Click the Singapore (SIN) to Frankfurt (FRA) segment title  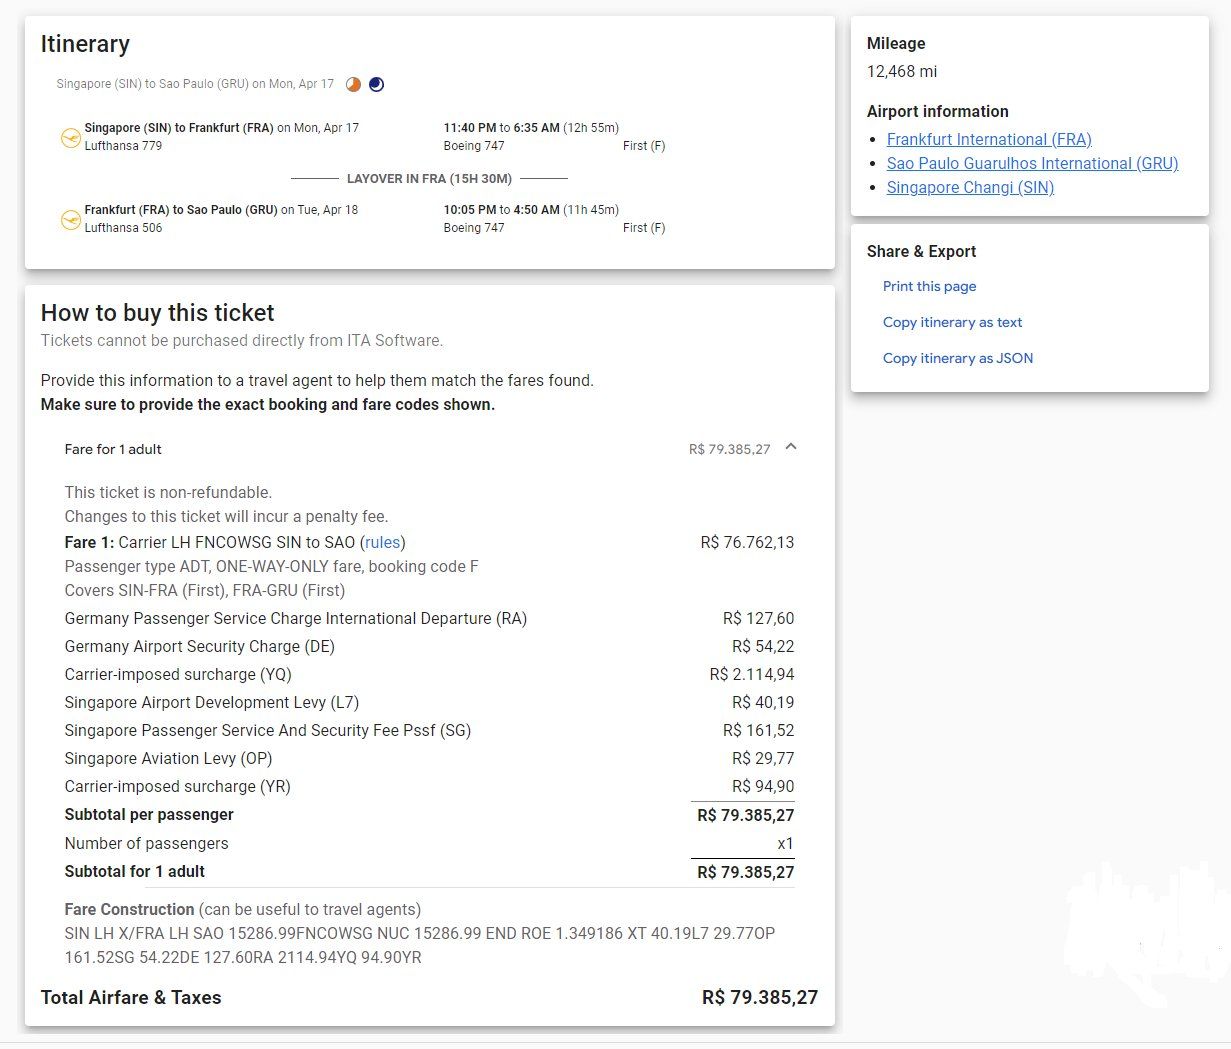pyautogui.click(x=179, y=128)
